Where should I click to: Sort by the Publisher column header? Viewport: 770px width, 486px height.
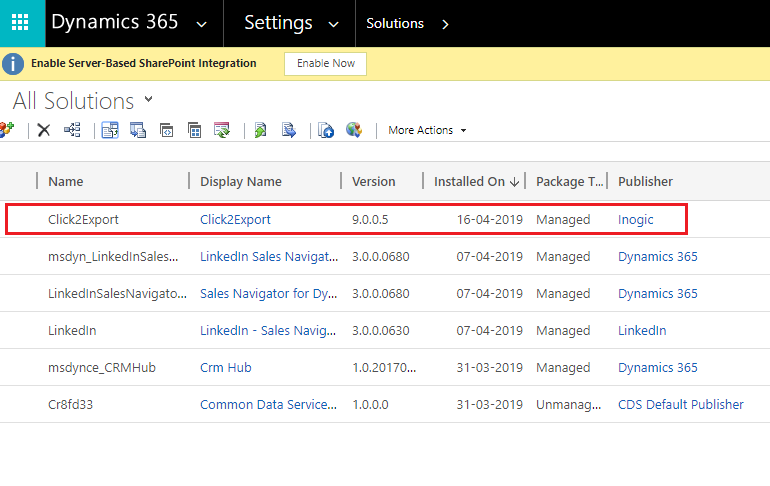(x=645, y=182)
